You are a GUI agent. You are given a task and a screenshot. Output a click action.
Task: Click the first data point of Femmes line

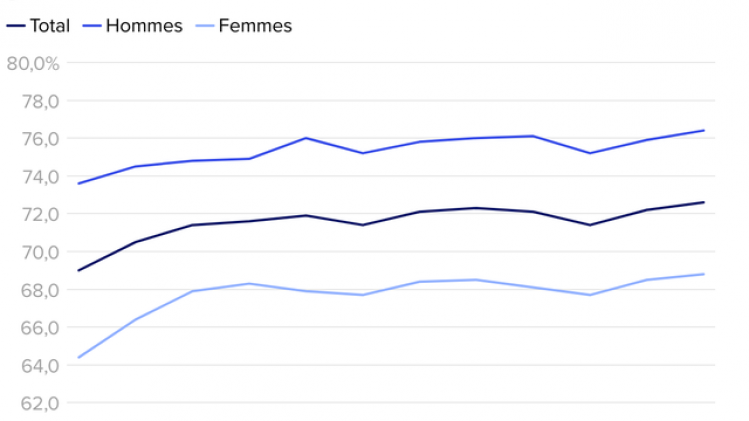click(78, 357)
